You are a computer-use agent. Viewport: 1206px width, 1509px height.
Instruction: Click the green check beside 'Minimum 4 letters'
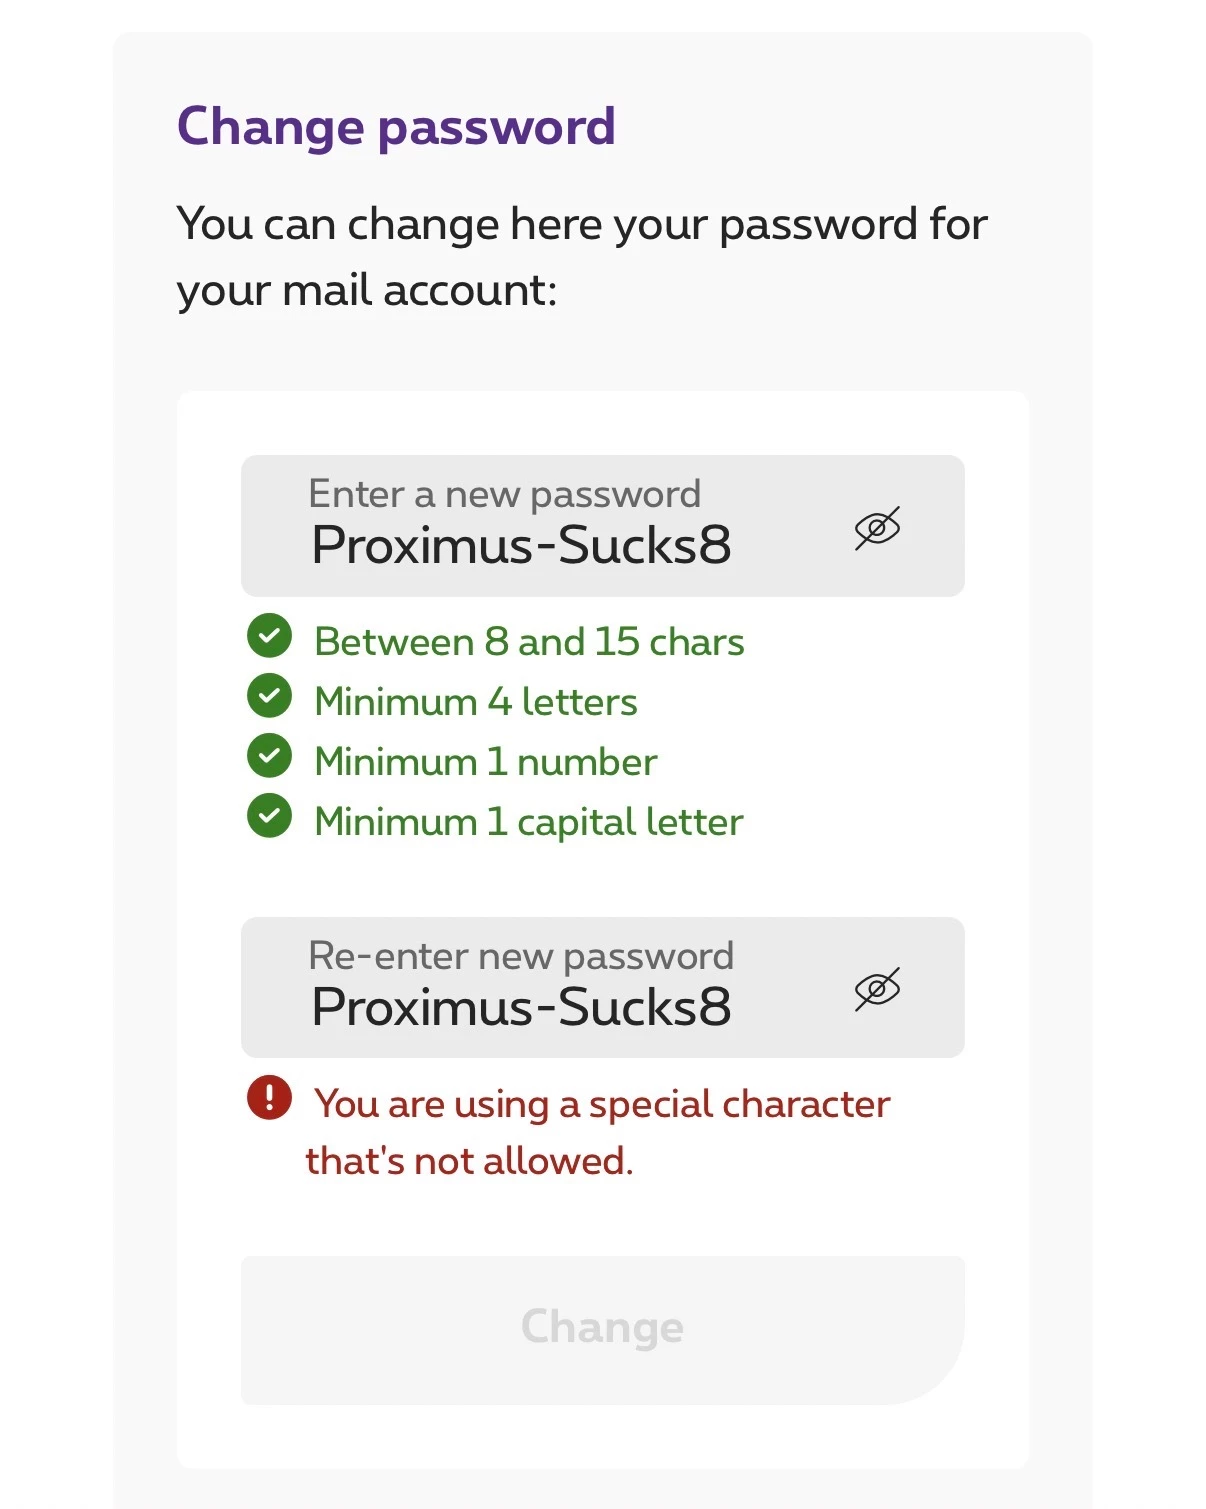269,696
